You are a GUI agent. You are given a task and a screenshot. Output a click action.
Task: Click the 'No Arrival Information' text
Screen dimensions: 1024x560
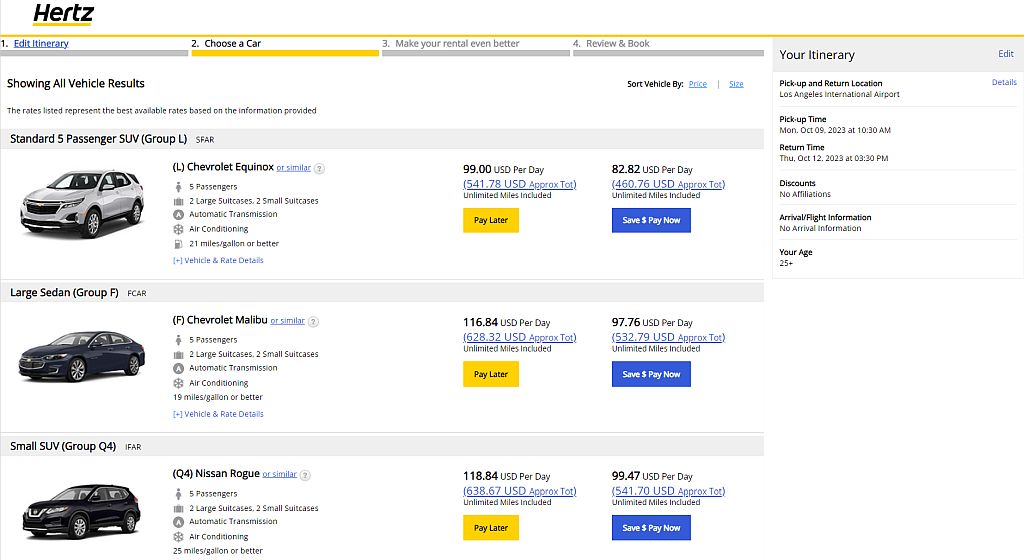(x=820, y=228)
